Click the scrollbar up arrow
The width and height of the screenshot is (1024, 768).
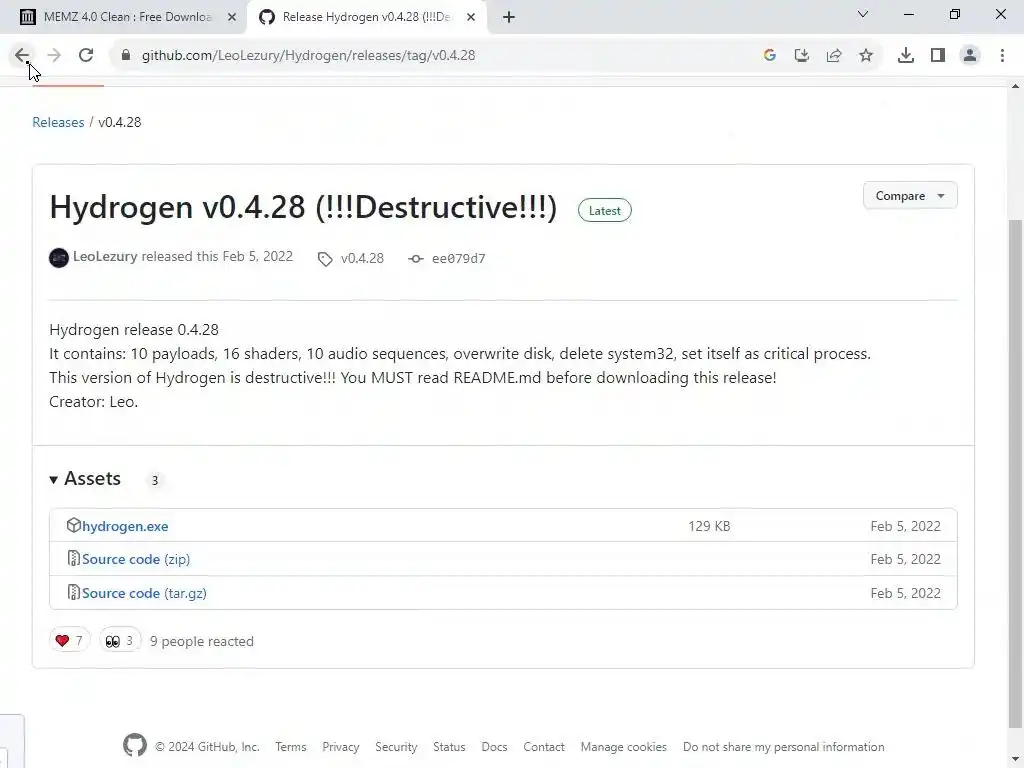1016,86
